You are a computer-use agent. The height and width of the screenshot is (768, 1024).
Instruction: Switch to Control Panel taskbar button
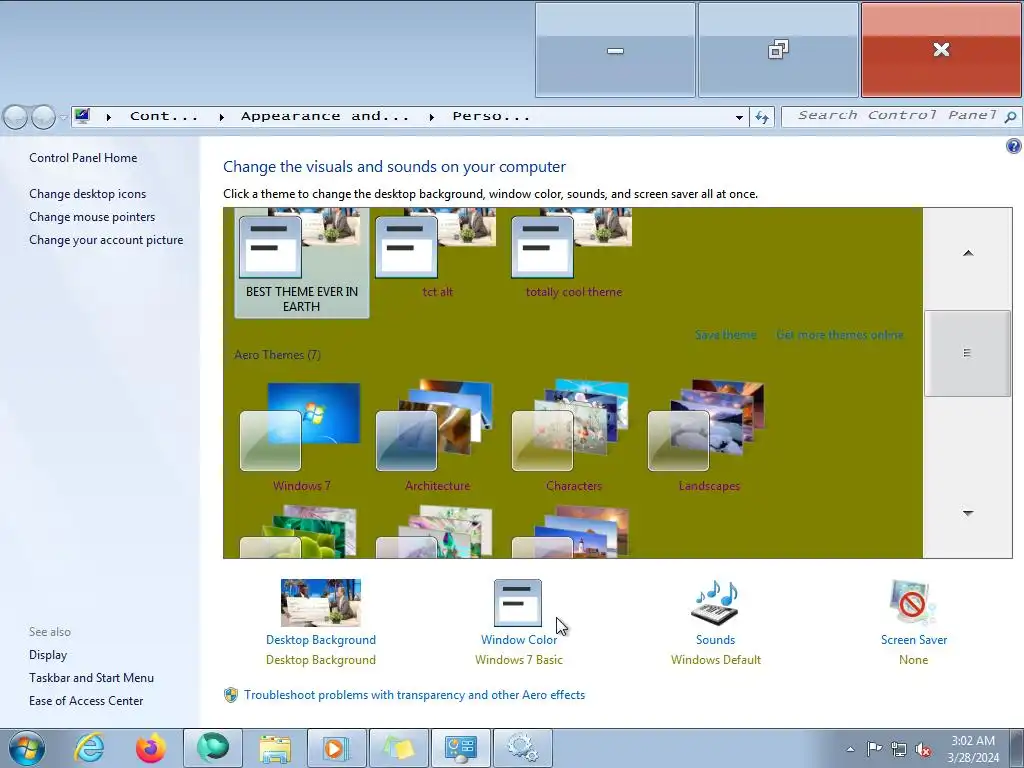coord(461,748)
